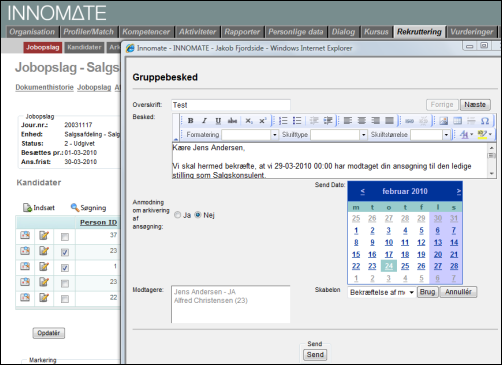Open the Formatering dropdown
This screenshot has width=502, height=365.
coord(250,135)
